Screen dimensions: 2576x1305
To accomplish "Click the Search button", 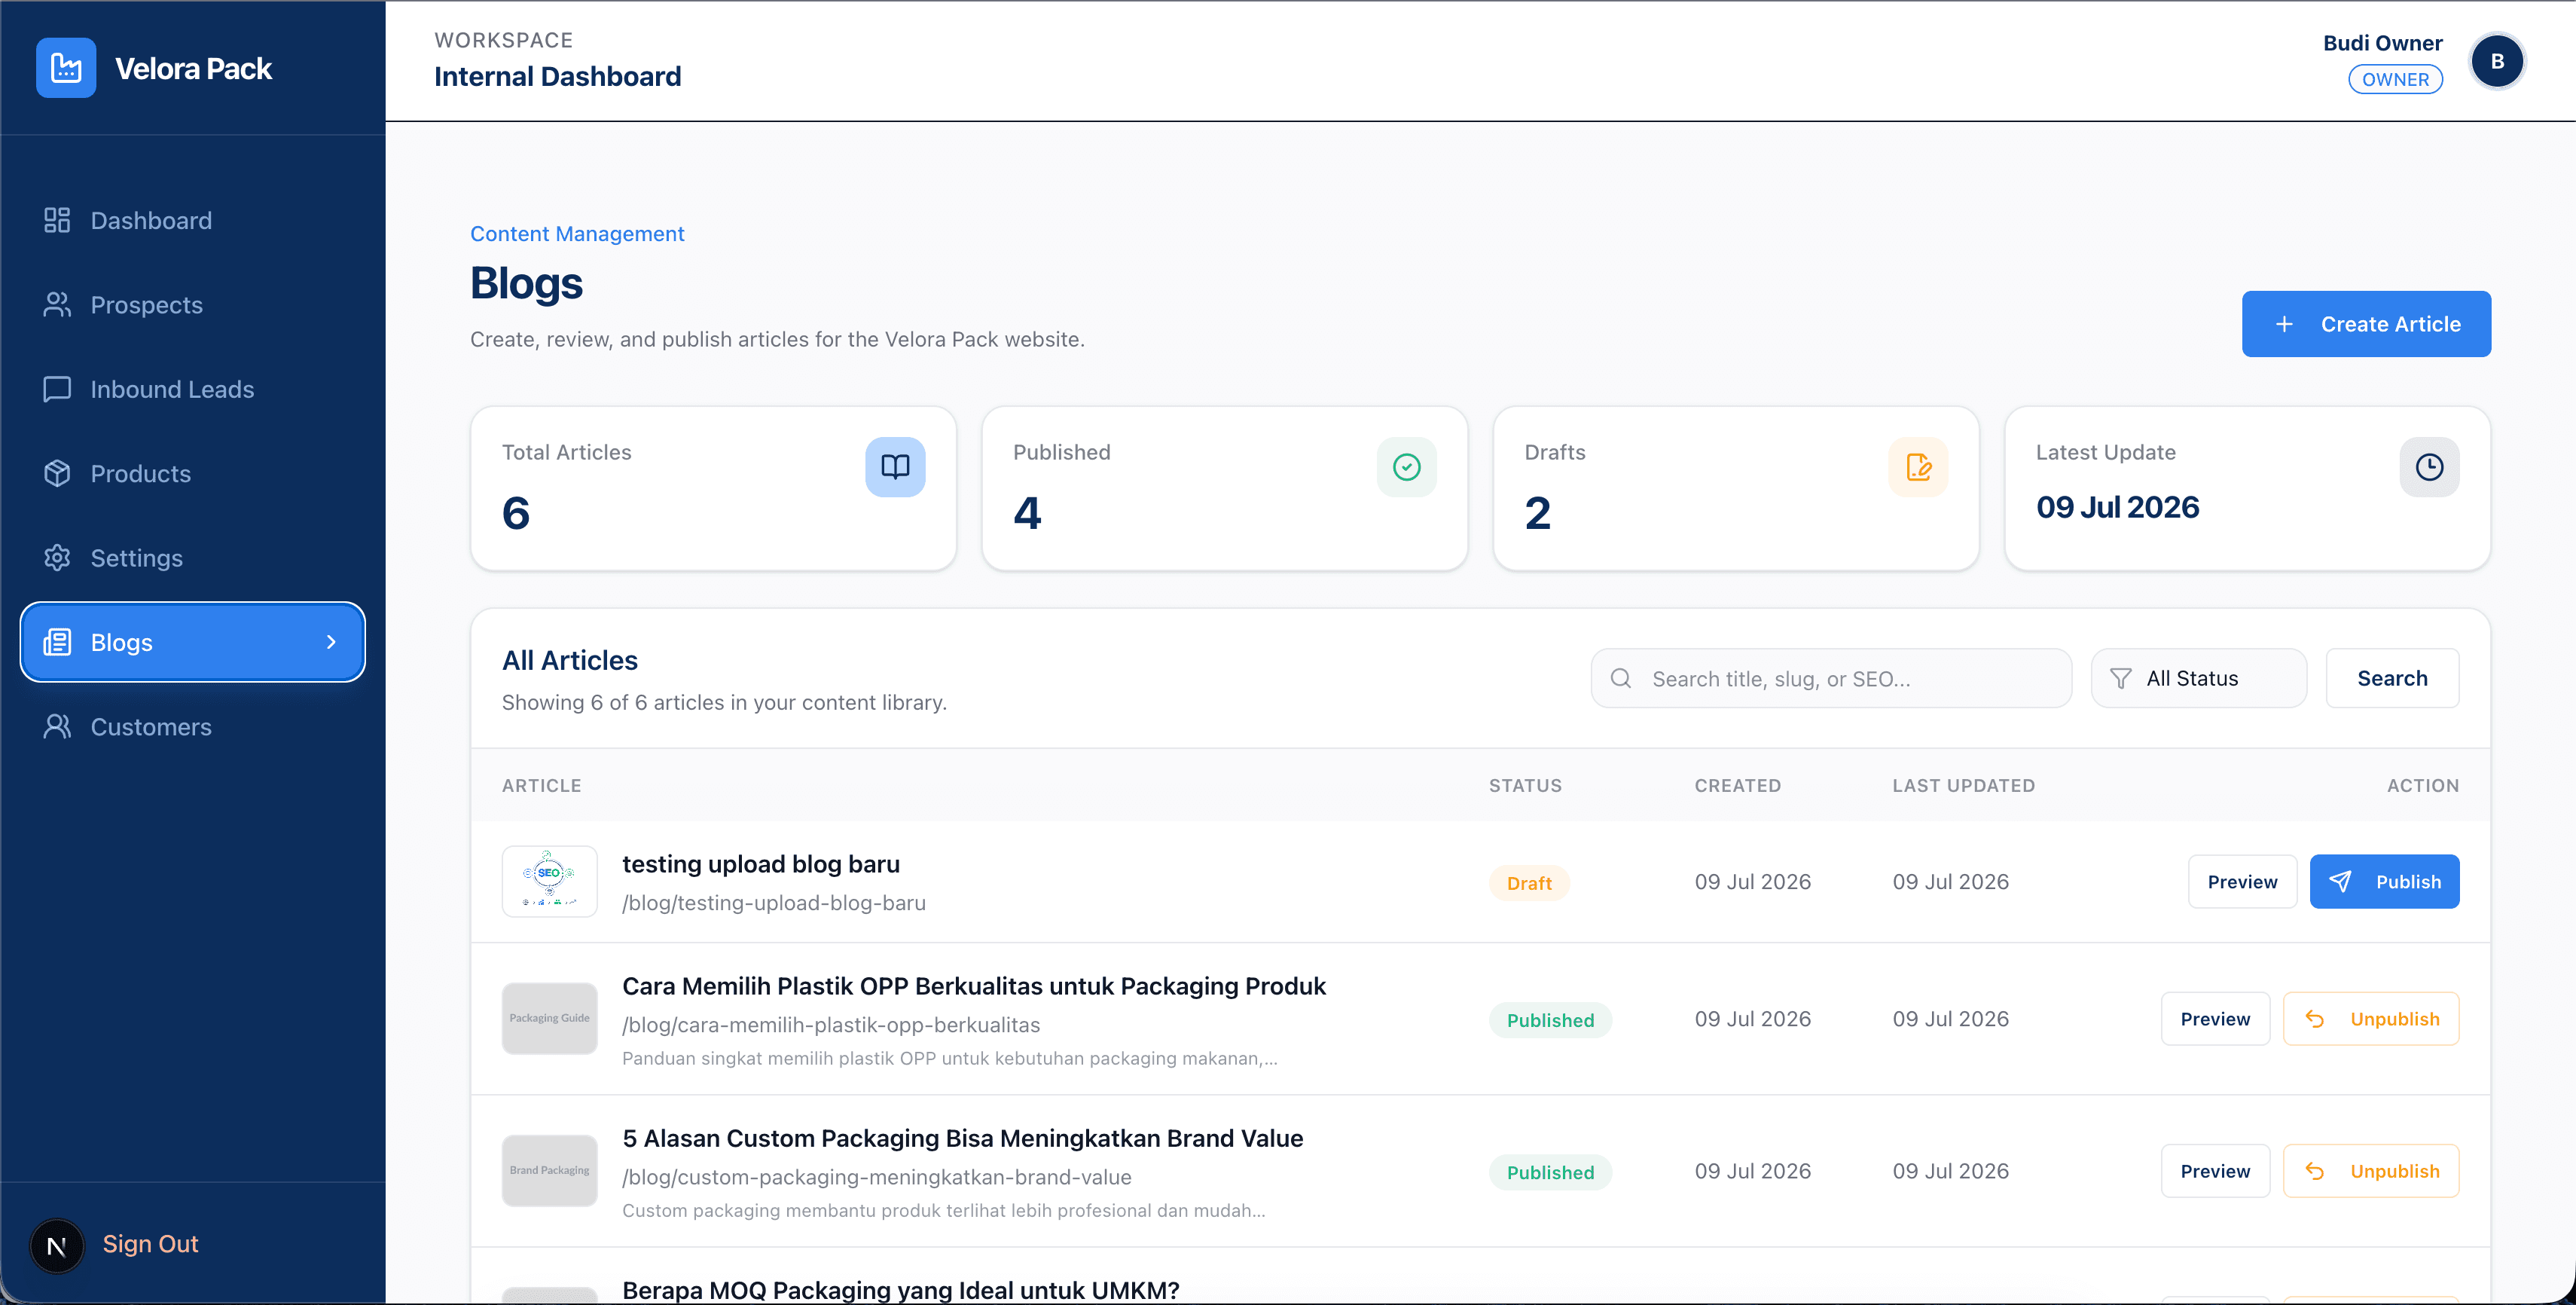I will pyautogui.click(x=2392, y=678).
